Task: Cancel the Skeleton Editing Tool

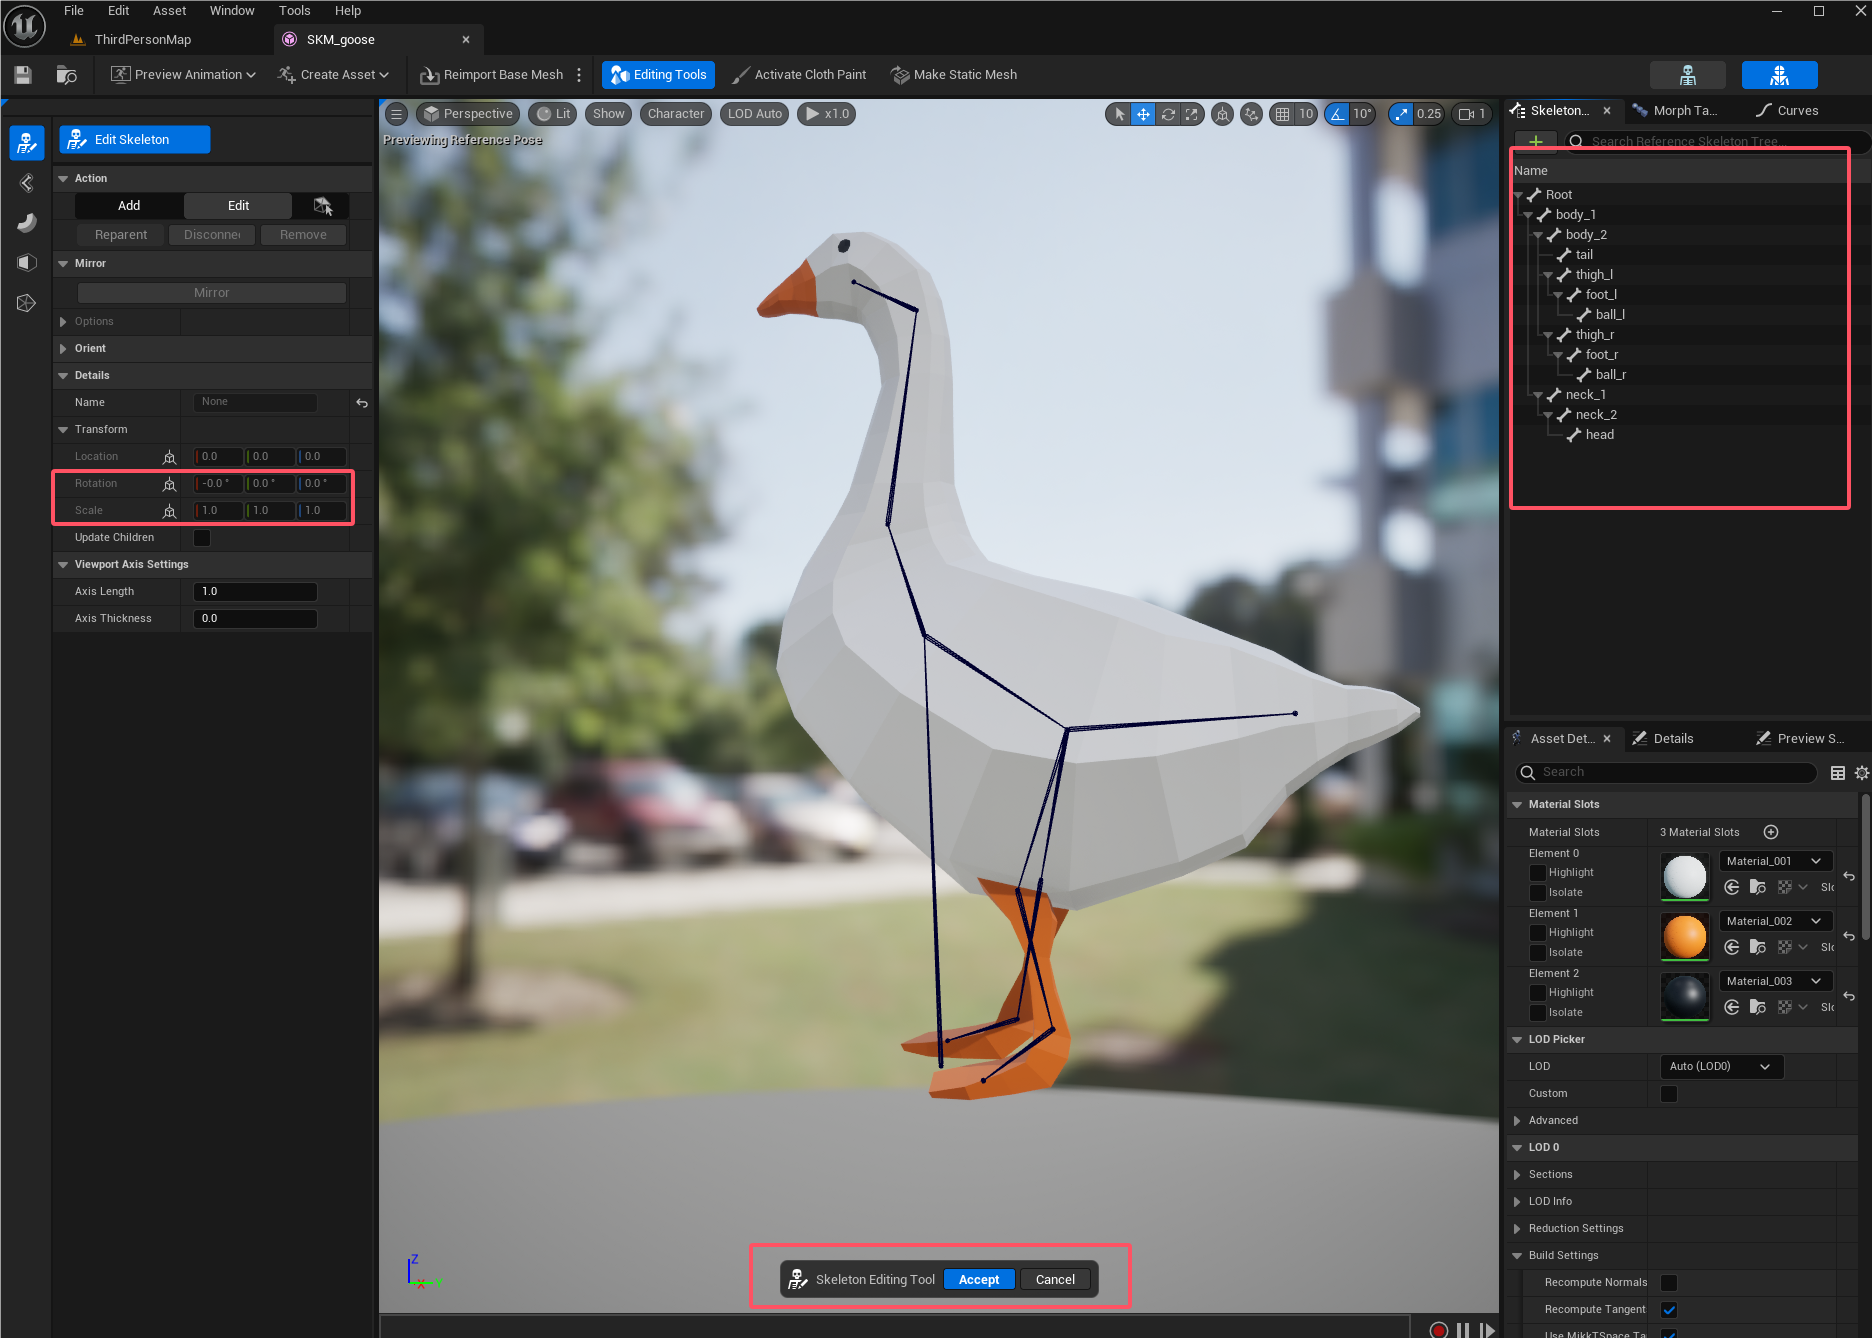Action: (x=1055, y=1280)
